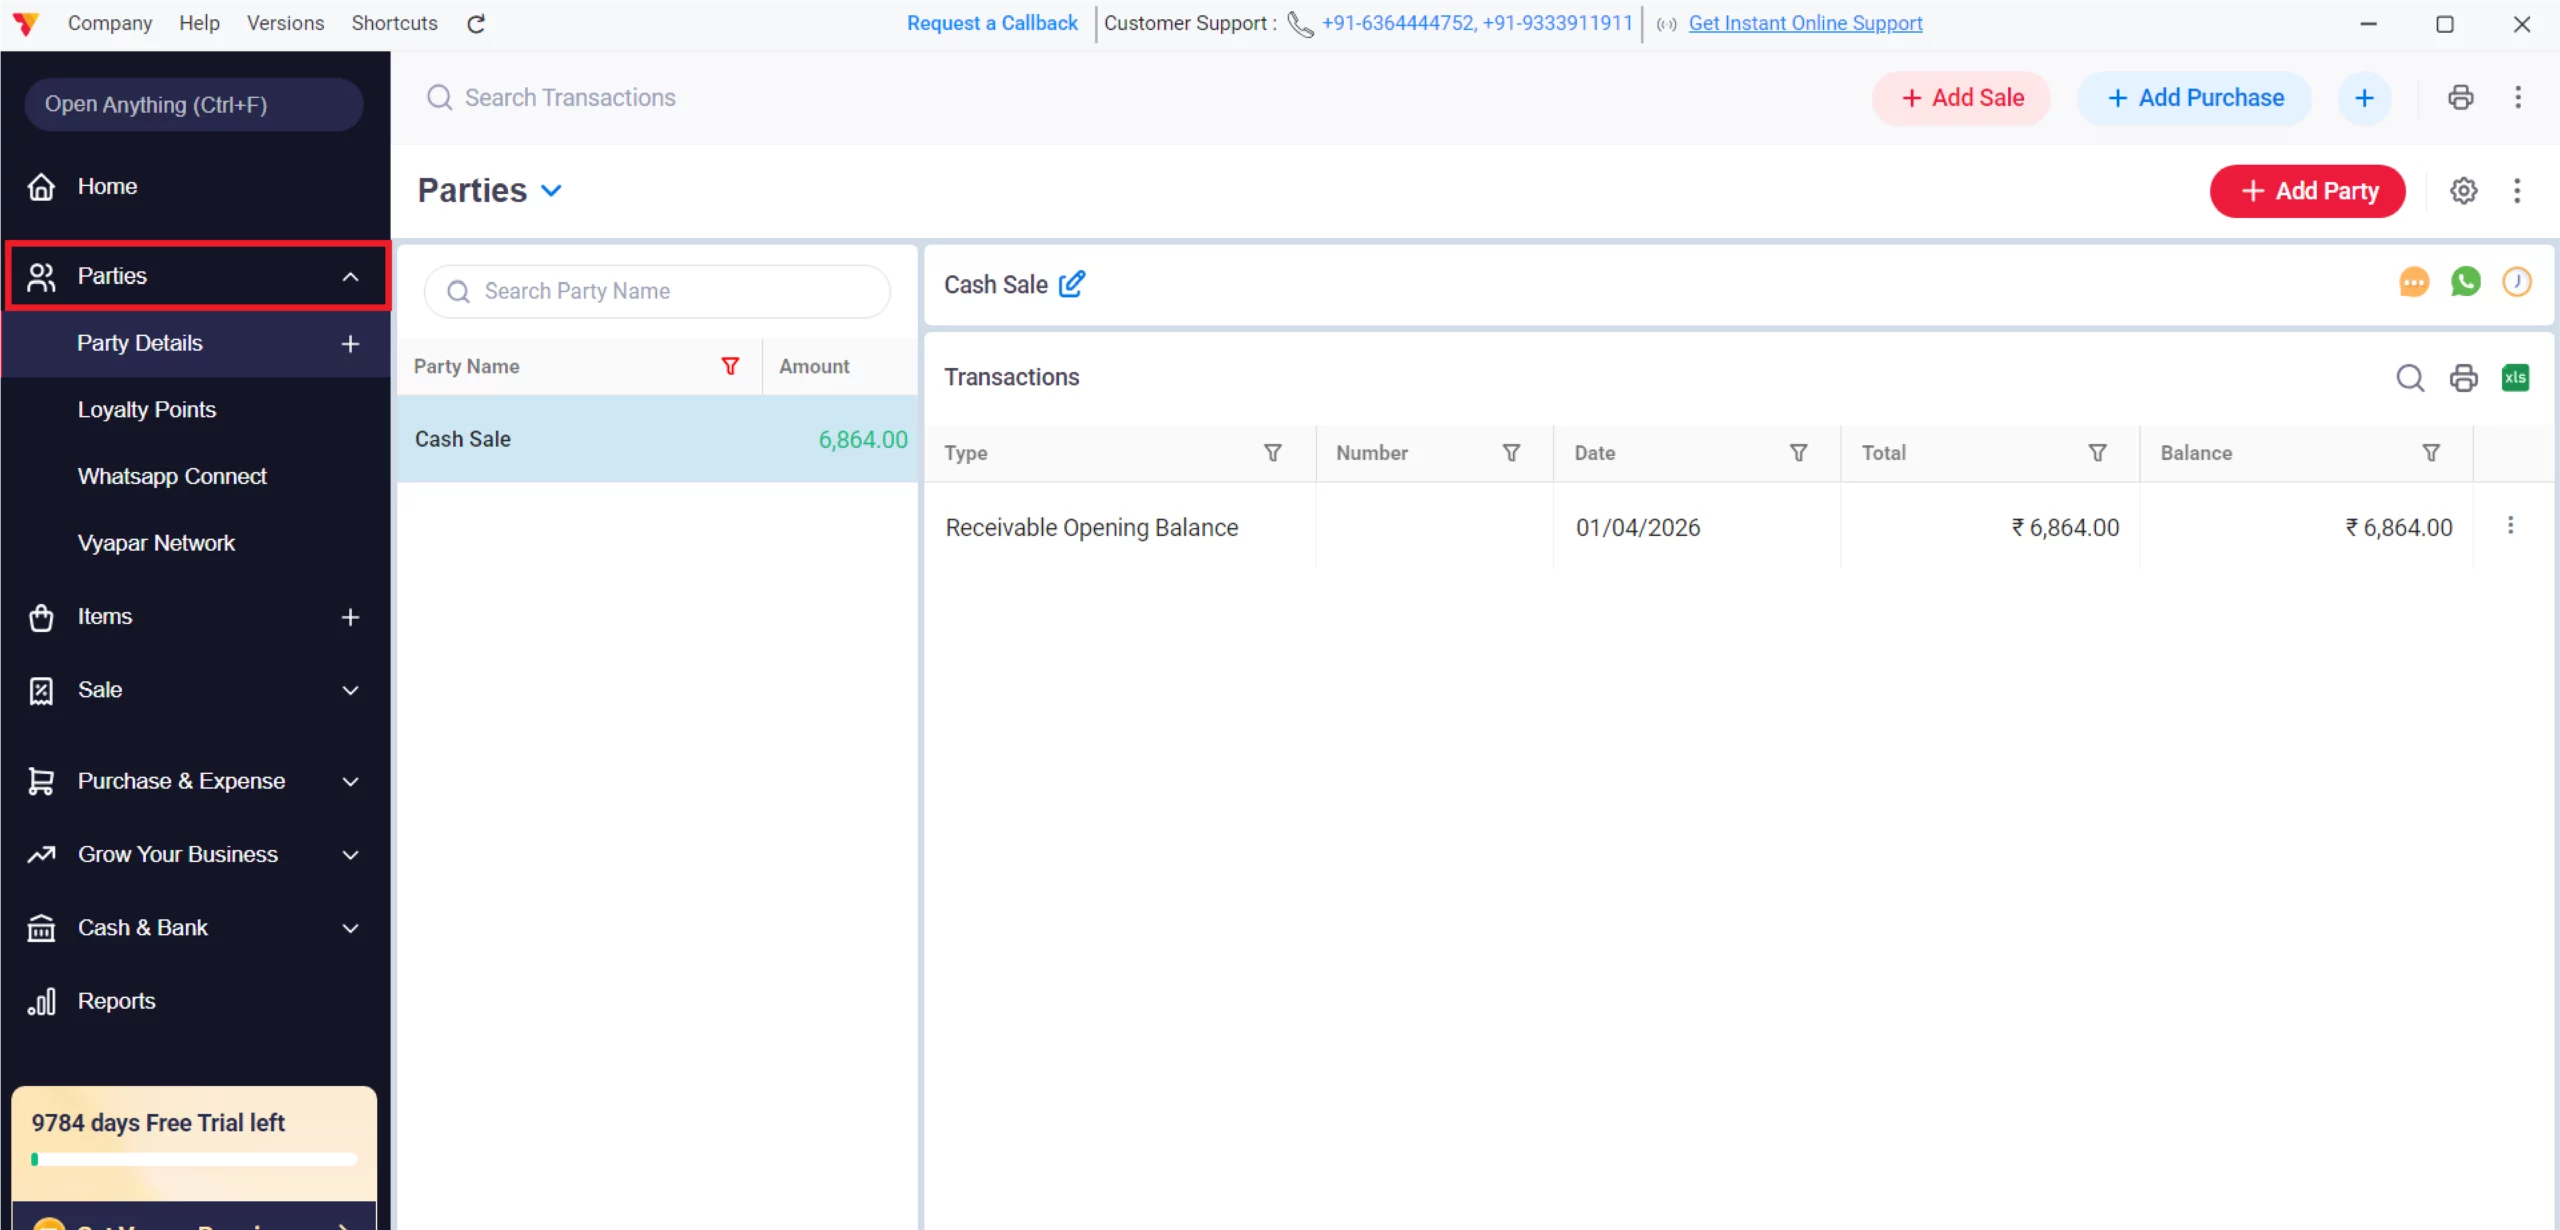Open the party settings gear icon

2463,190
